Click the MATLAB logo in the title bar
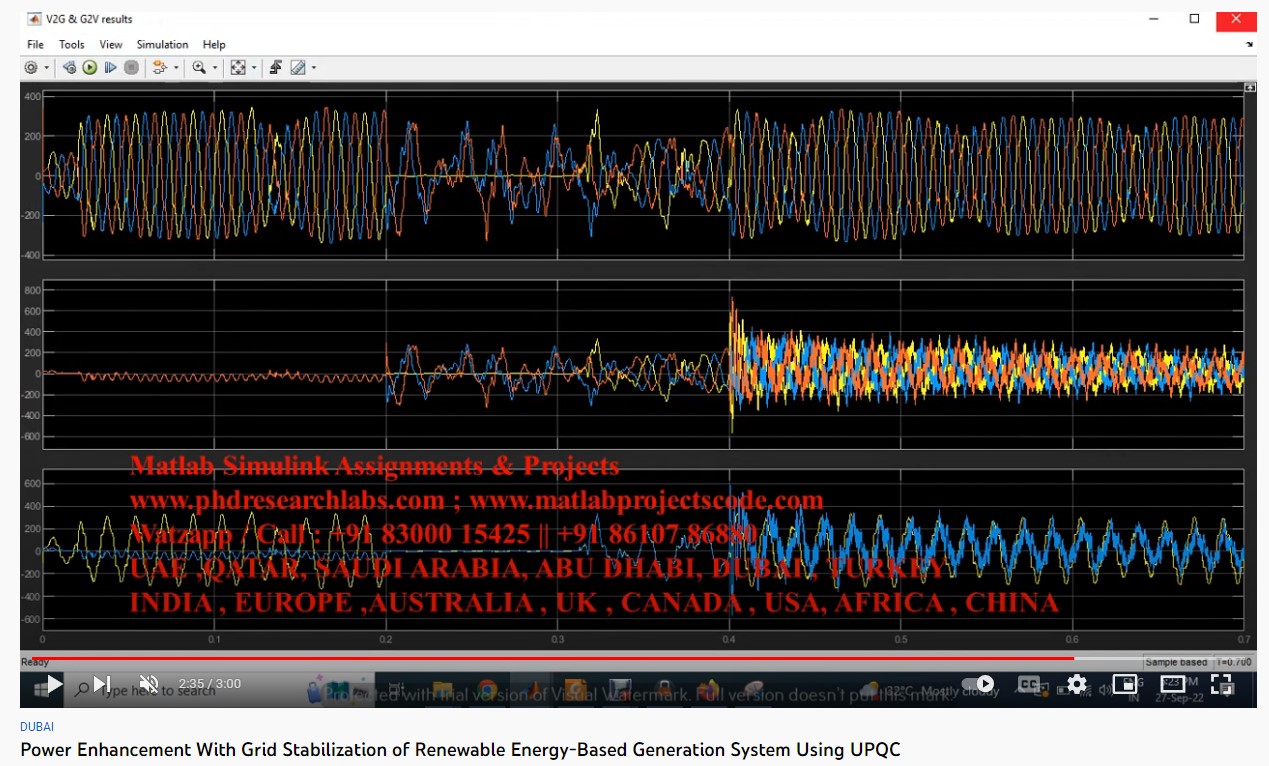The image size is (1269, 766). [x=34, y=19]
